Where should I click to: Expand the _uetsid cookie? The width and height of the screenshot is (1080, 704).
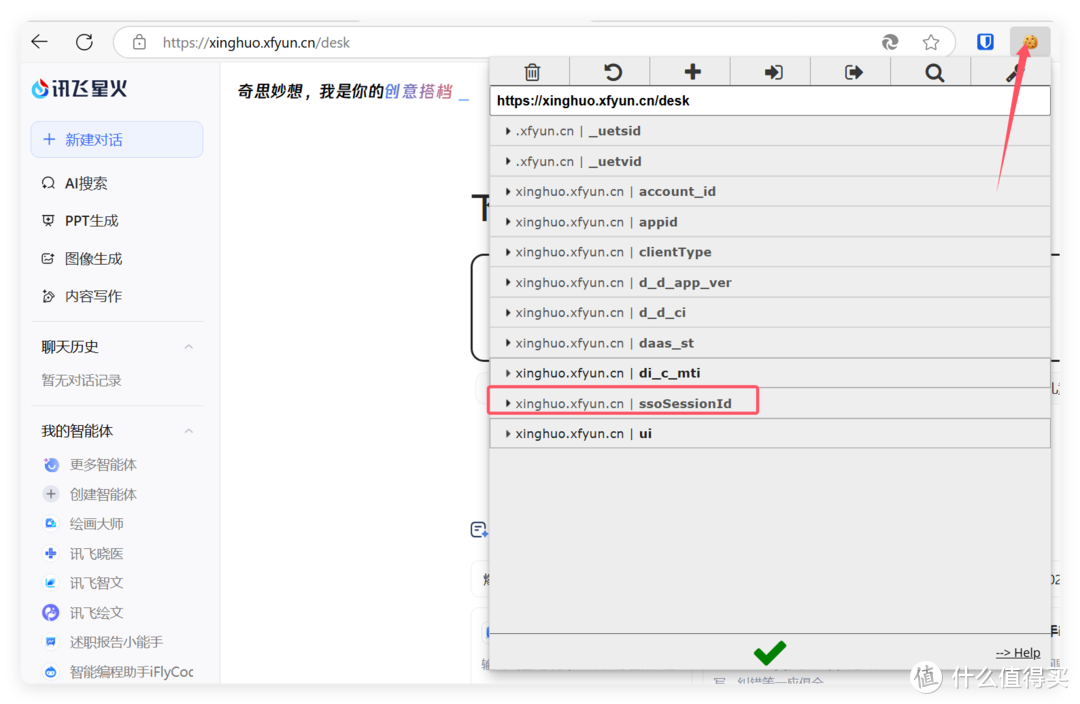[769, 131]
